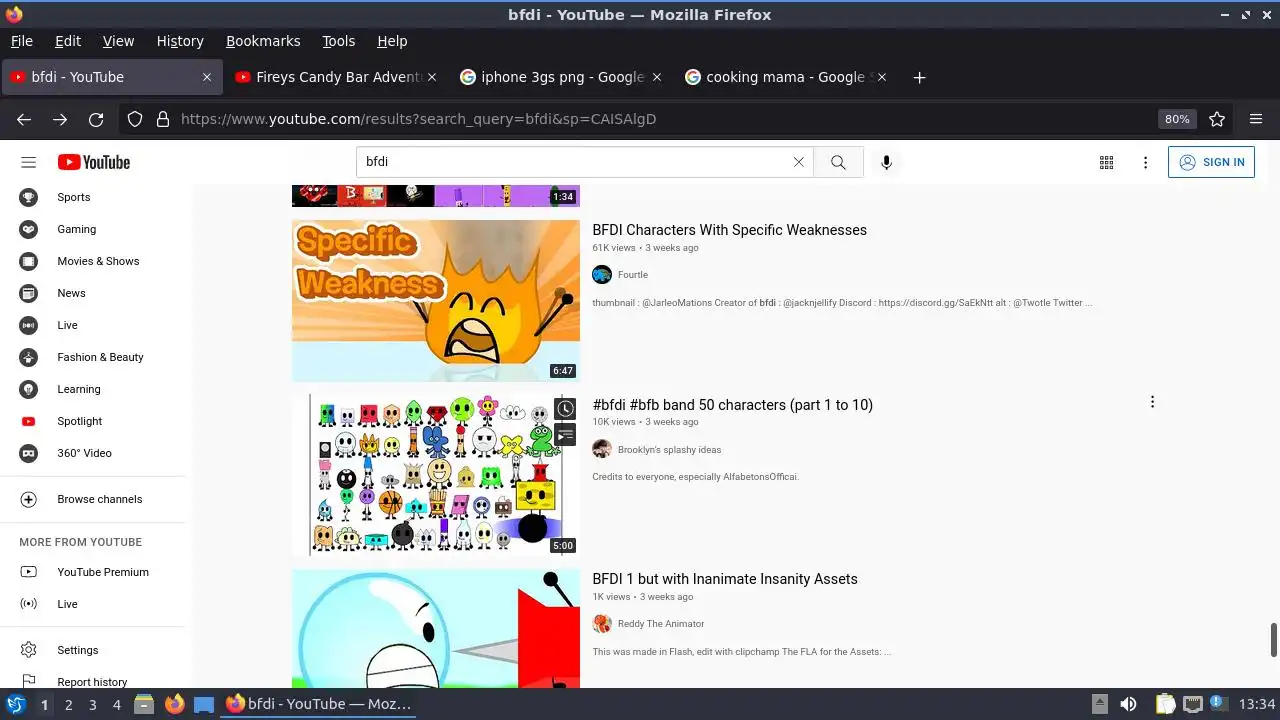Open the History menu

pyautogui.click(x=180, y=41)
